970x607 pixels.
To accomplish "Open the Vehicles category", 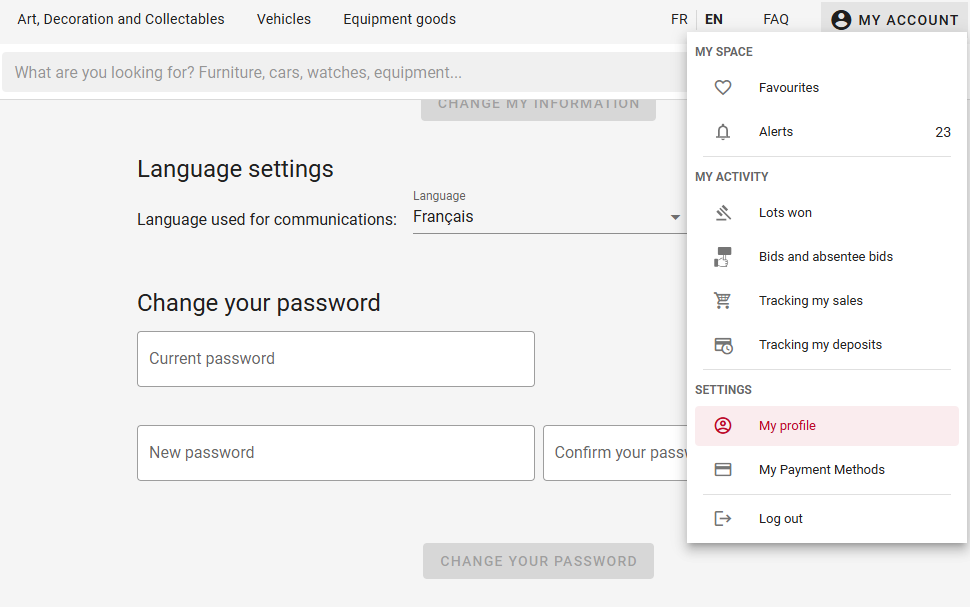I will coord(284,19).
